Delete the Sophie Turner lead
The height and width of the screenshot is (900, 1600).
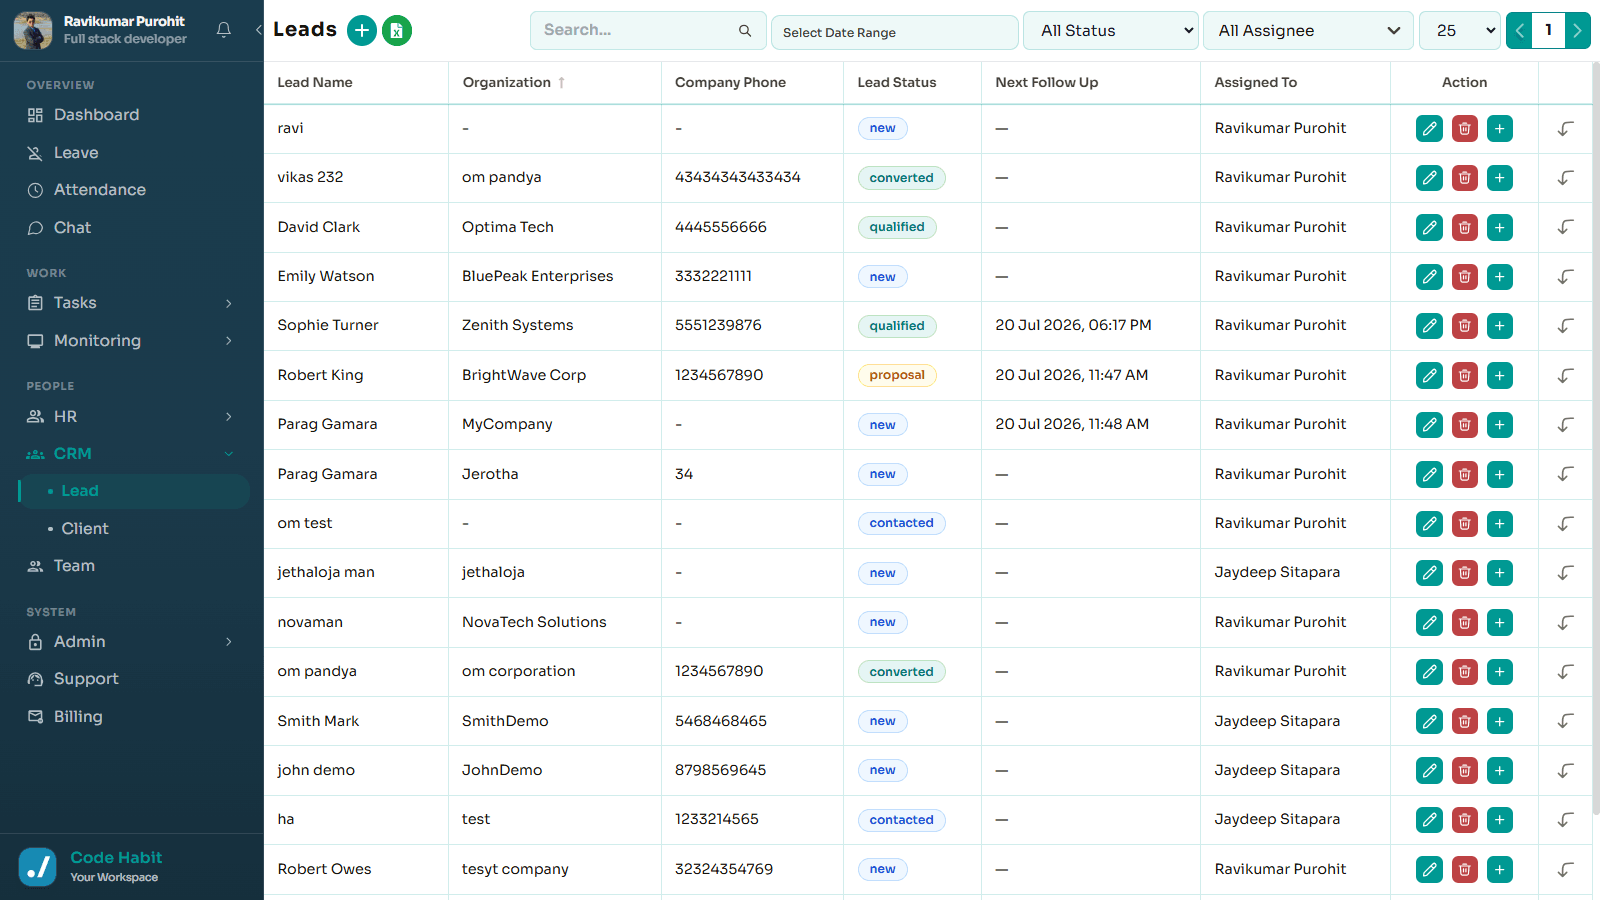[x=1465, y=326]
